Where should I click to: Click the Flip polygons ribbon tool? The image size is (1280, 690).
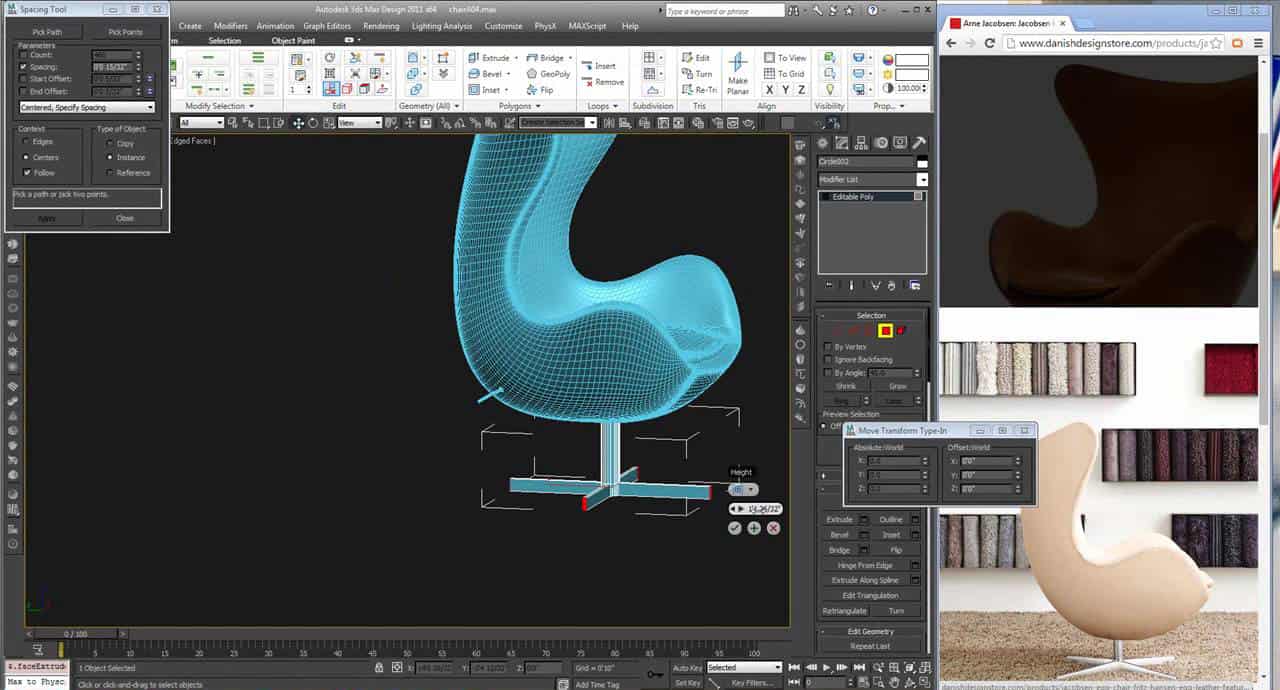coord(540,90)
